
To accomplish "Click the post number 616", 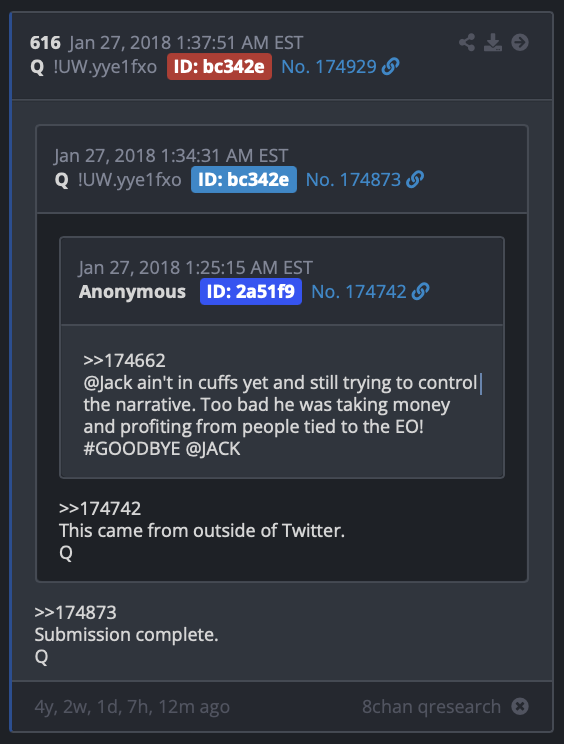I will pos(45,43).
